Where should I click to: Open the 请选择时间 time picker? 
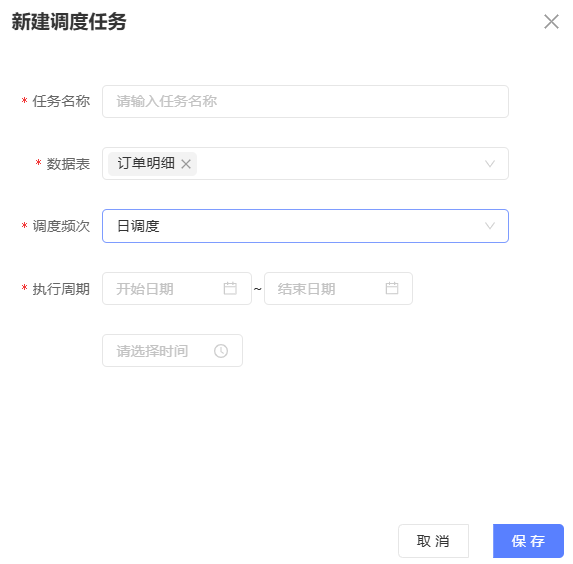click(172, 351)
